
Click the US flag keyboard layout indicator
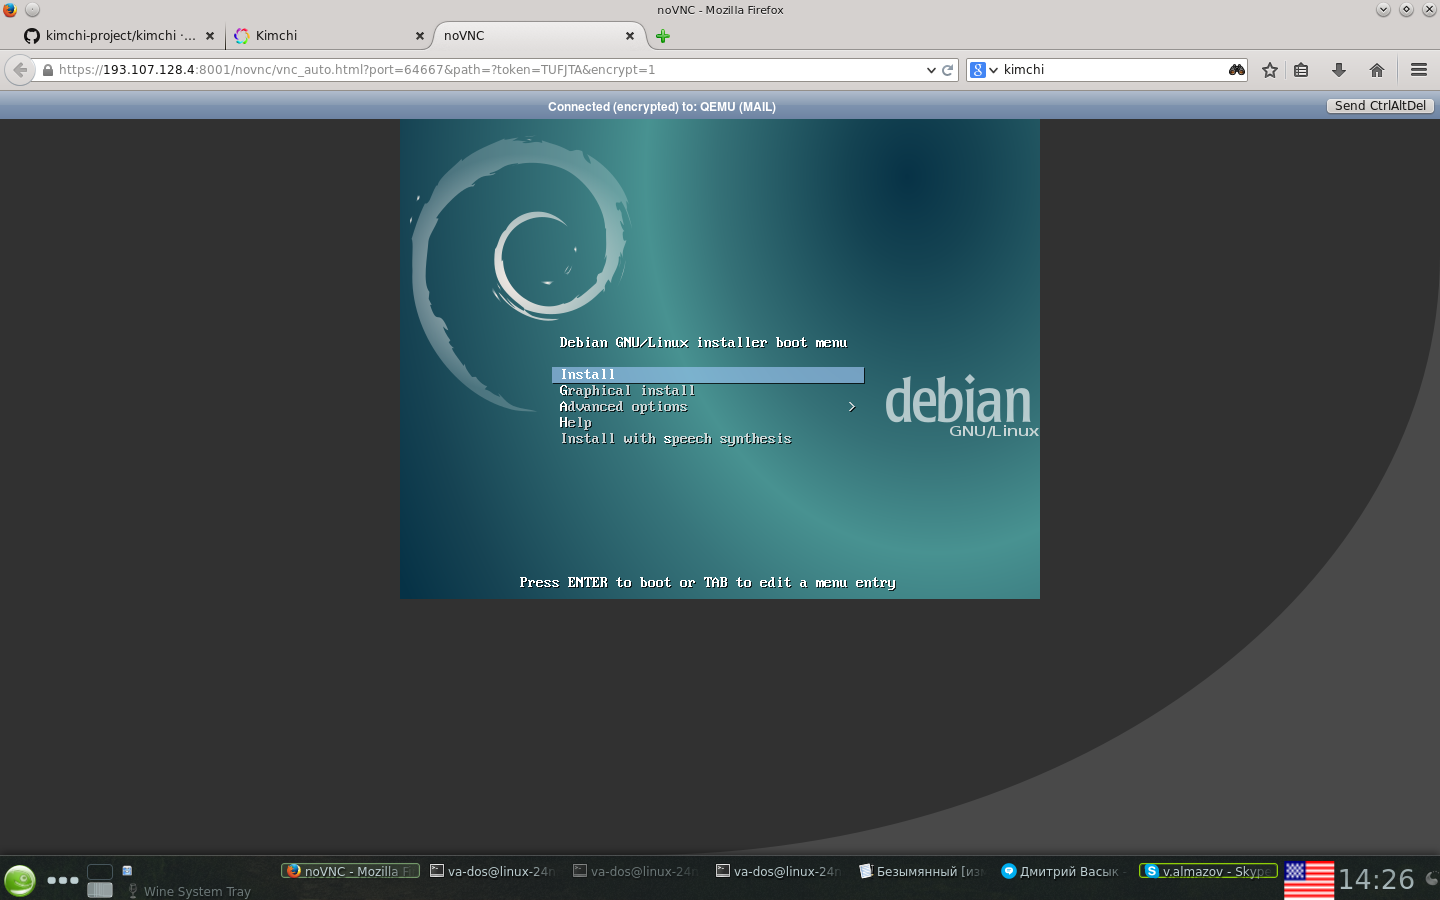point(1309,881)
